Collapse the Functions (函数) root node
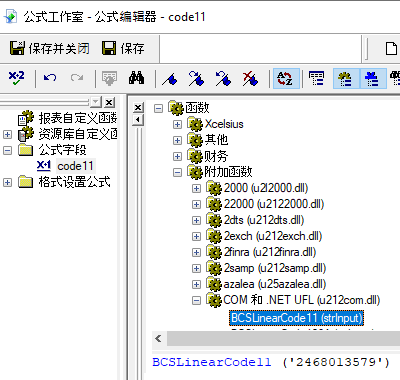400x380 pixels. 159,108
